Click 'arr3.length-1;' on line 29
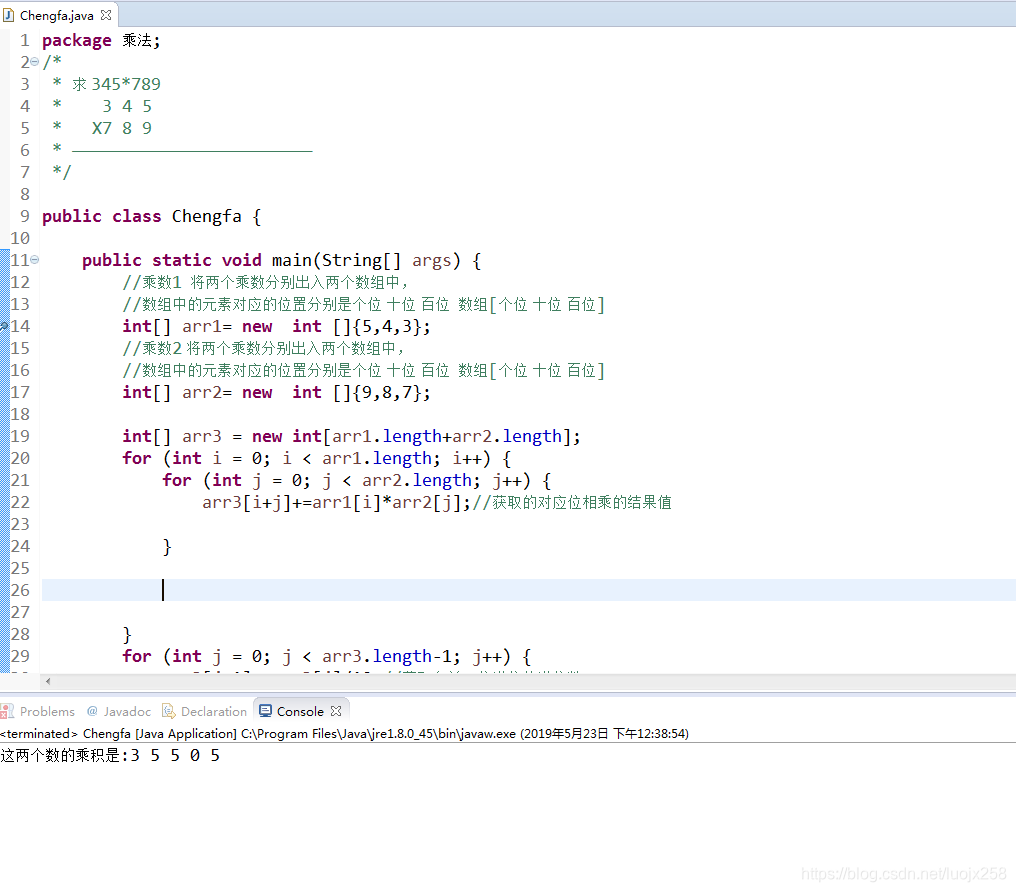Image resolution: width=1016 pixels, height=892 pixels. click(391, 657)
